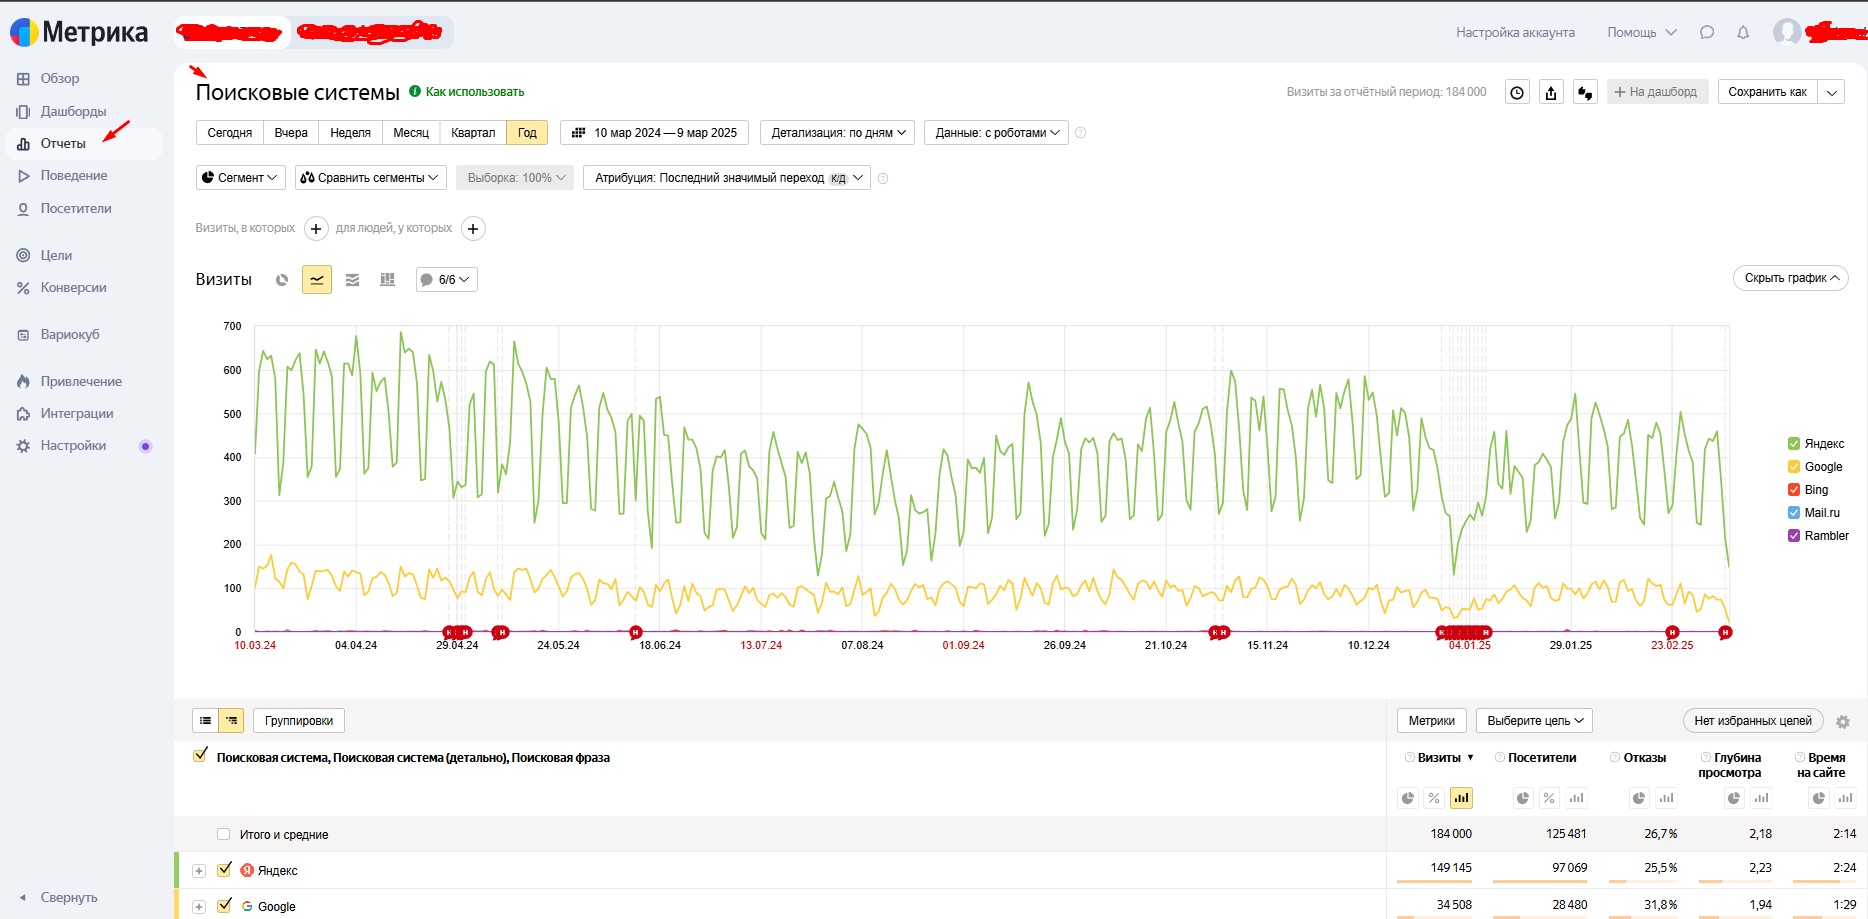
Task: Open the Детализация: по дням dropdown
Action: click(838, 133)
